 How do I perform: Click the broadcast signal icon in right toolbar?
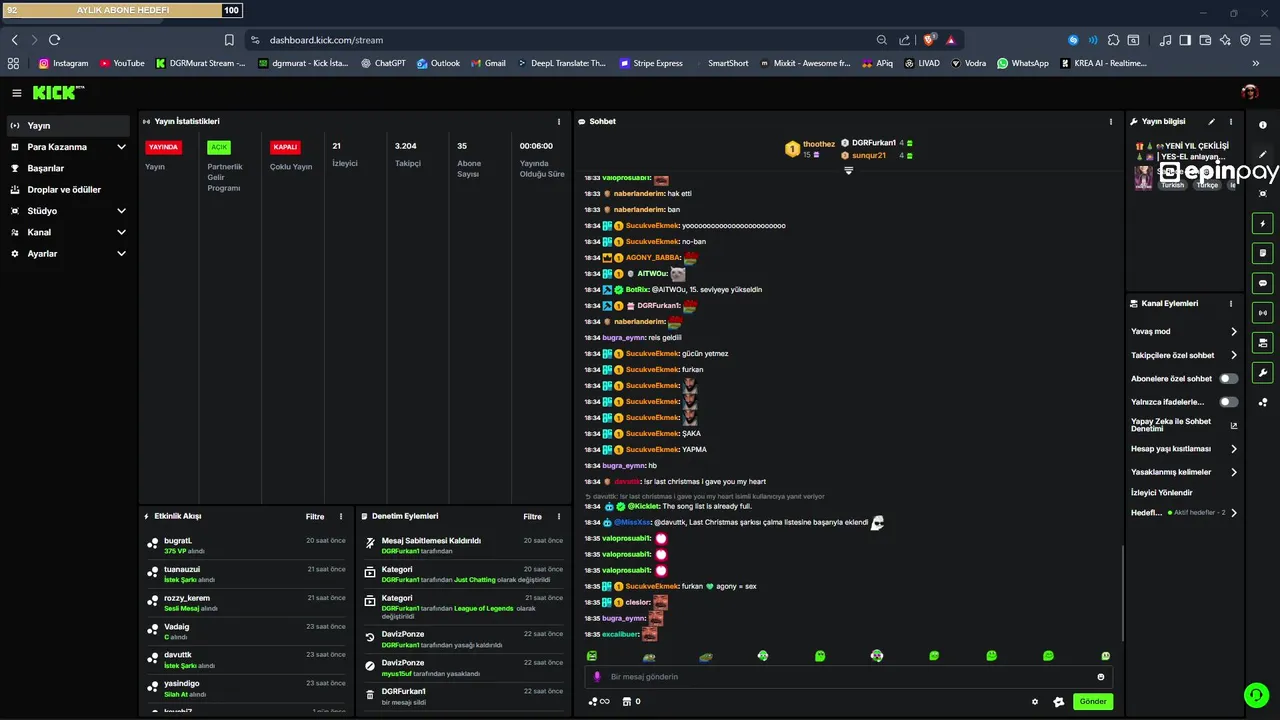pyautogui.click(x=1263, y=313)
